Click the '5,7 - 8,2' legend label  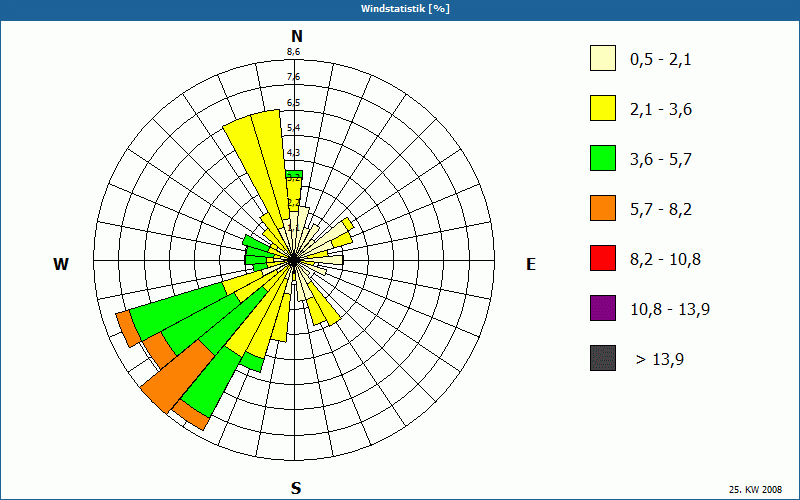coord(661,210)
